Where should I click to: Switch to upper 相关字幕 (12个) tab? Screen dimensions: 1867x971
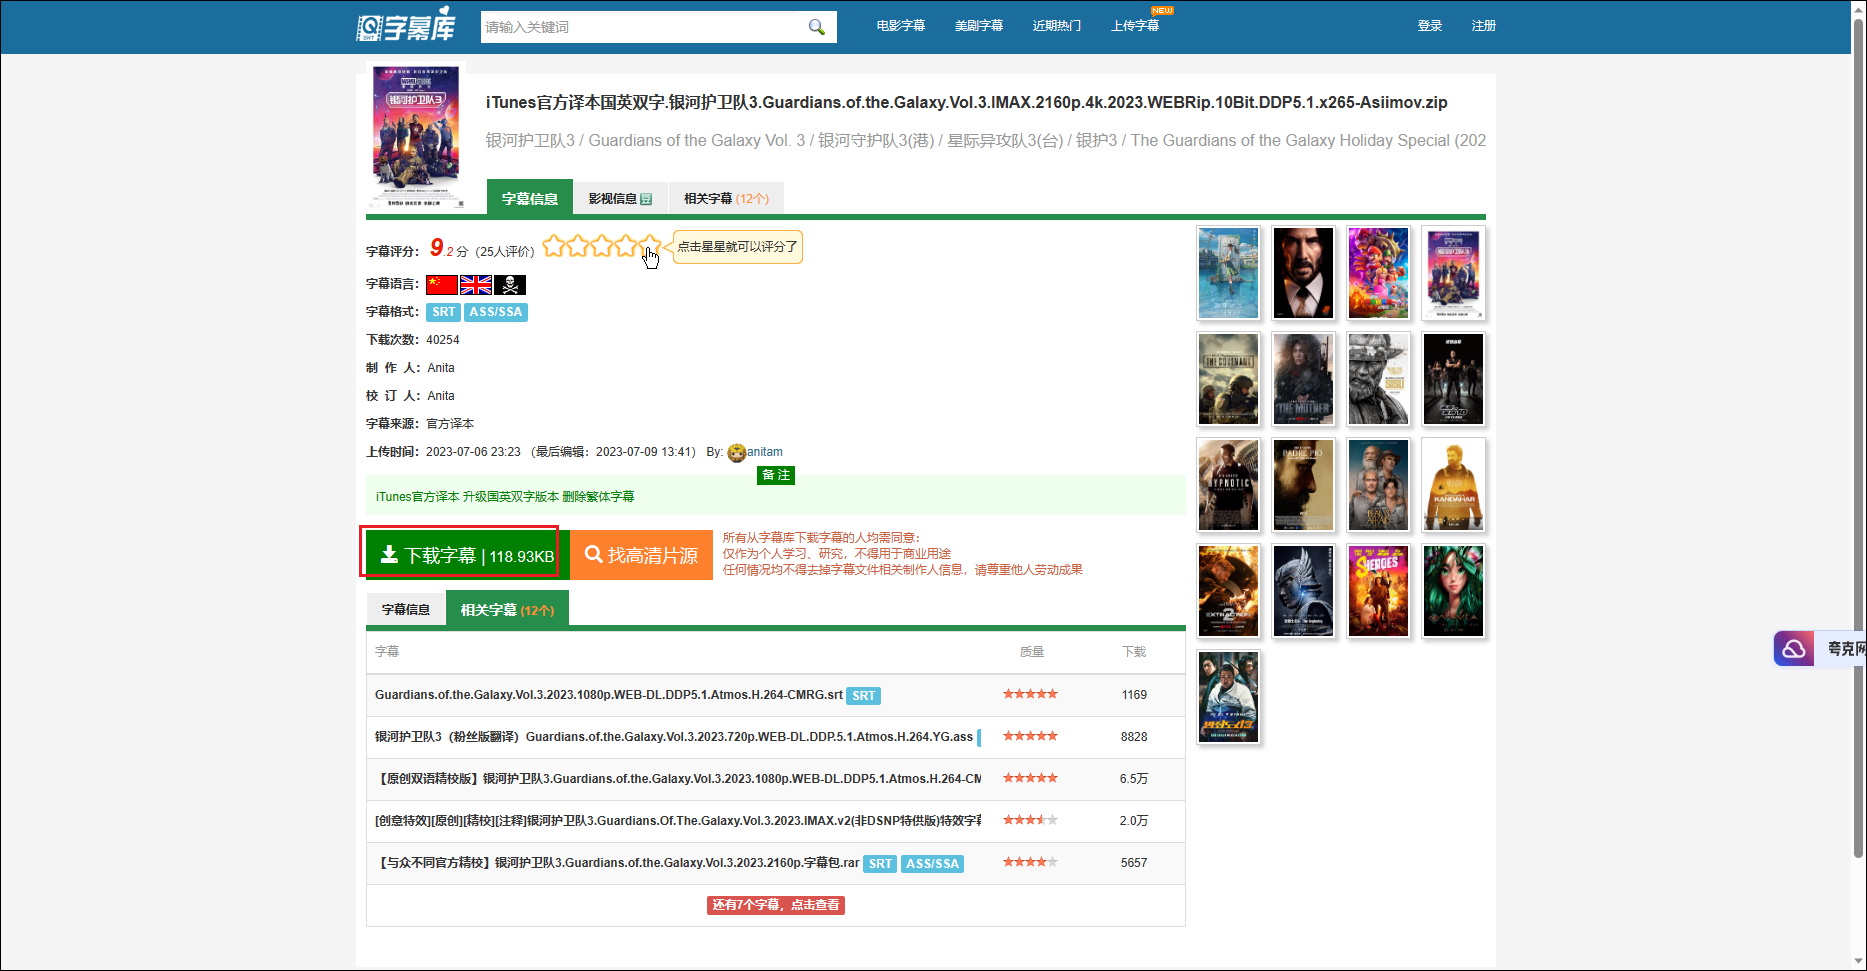click(726, 199)
